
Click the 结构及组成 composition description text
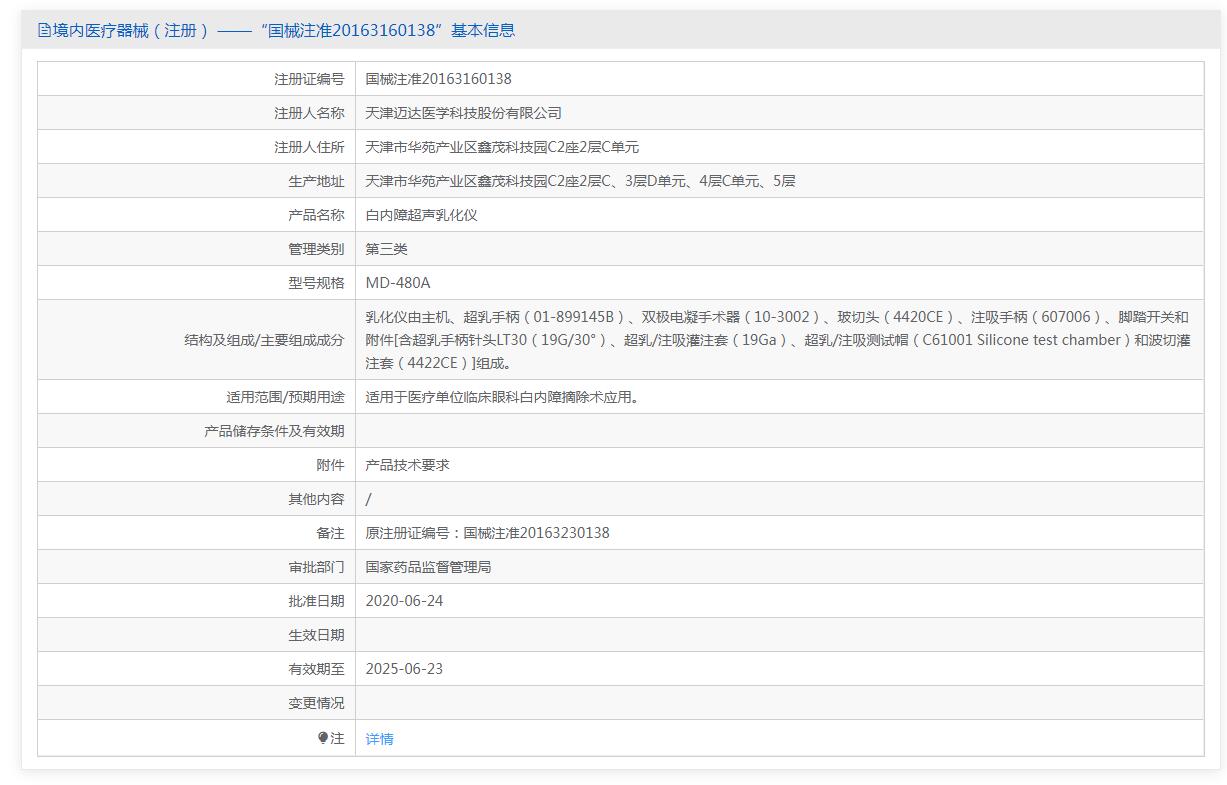click(776, 340)
